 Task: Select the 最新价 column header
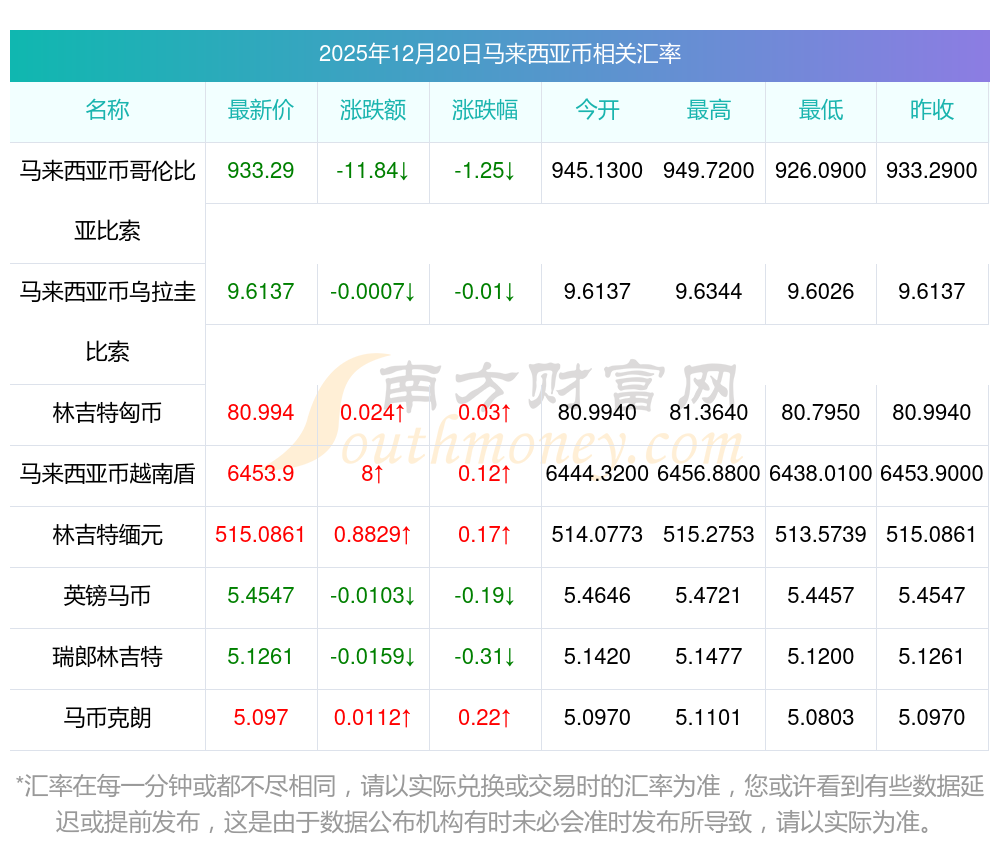pos(260,110)
